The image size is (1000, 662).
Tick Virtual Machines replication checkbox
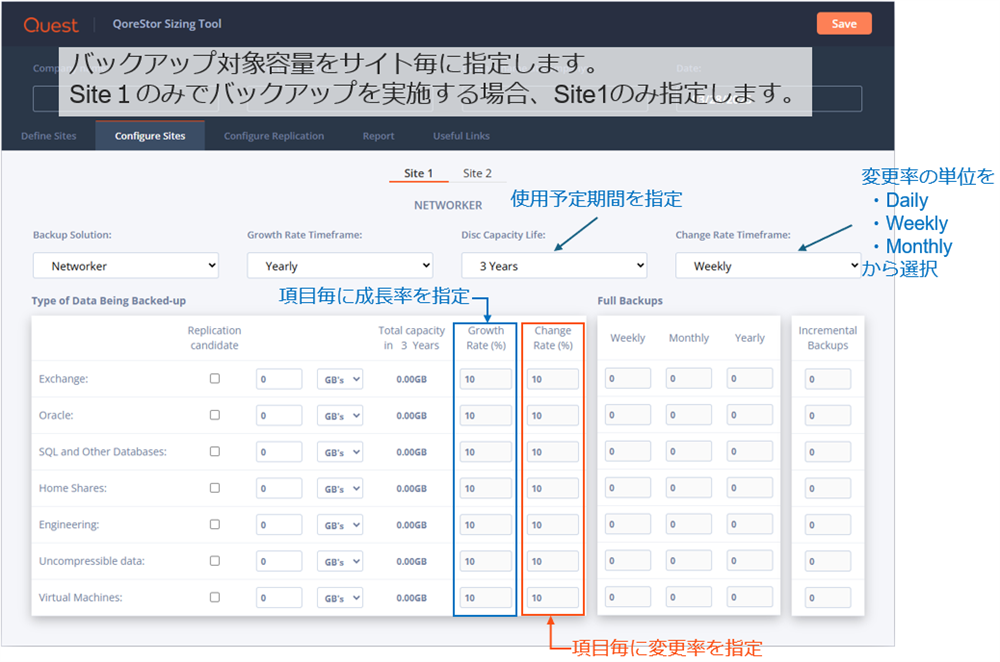(x=215, y=597)
